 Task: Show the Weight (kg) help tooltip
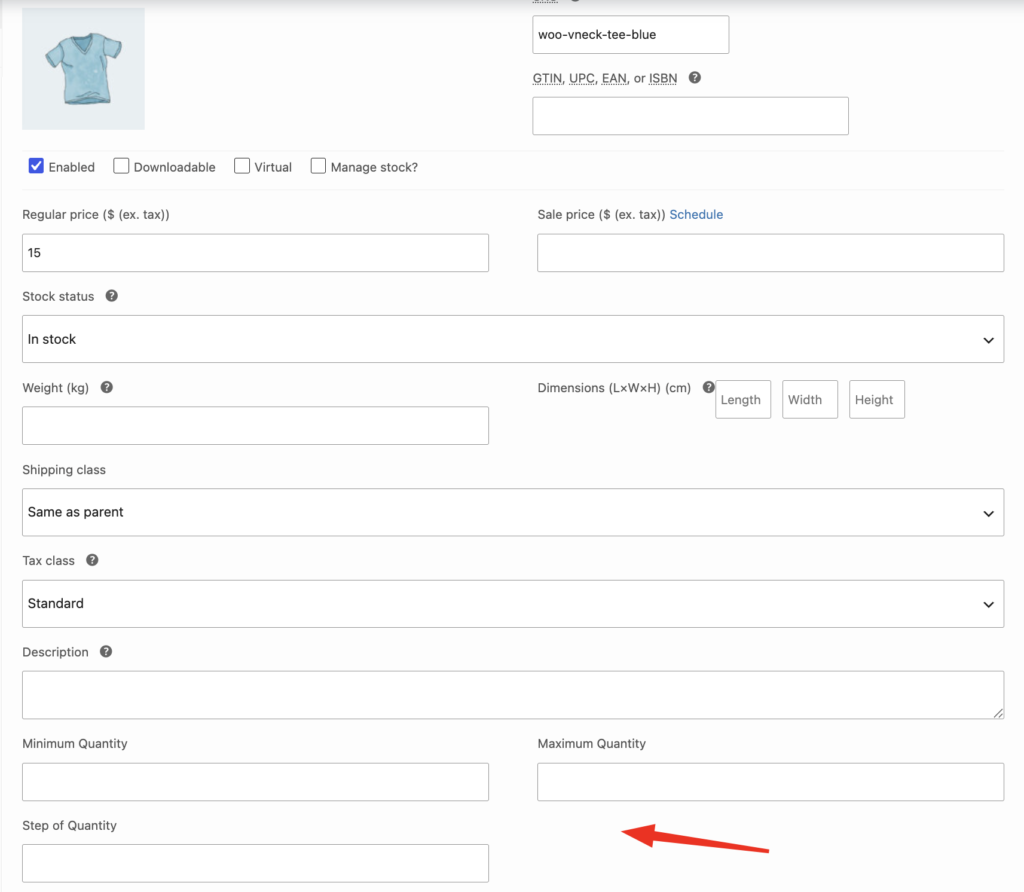(106, 387)
